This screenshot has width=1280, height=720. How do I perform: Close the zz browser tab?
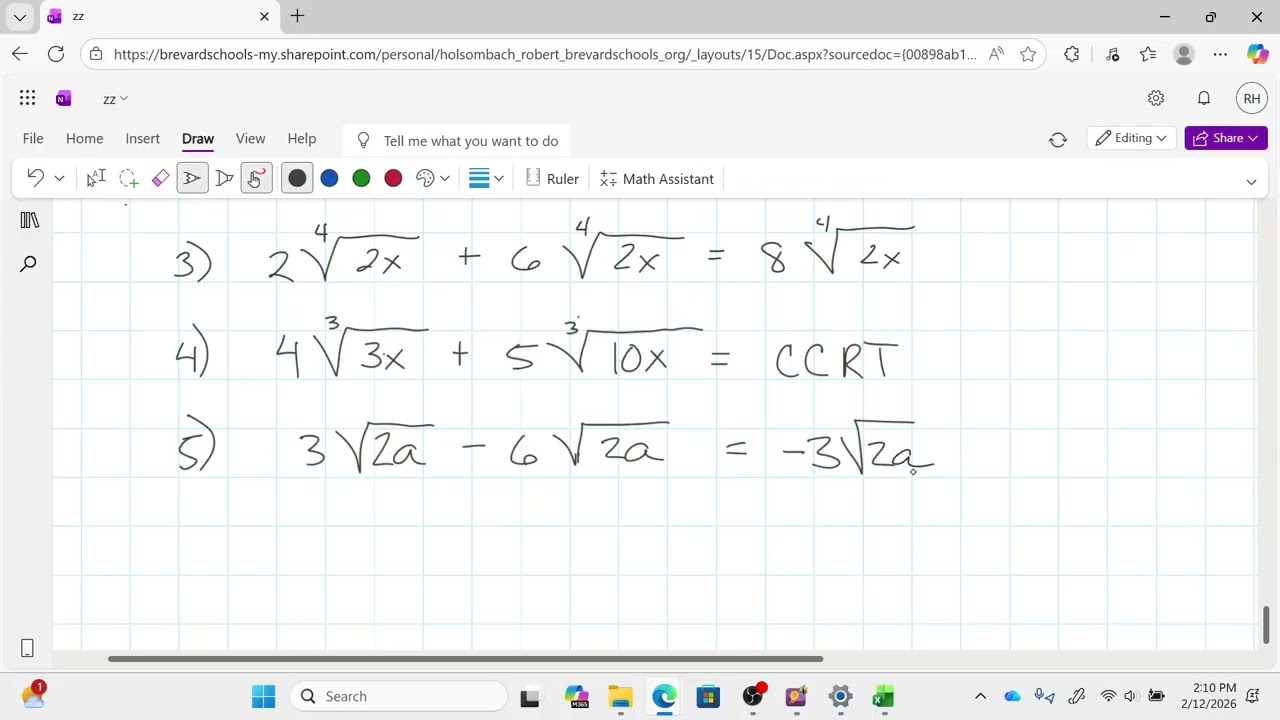pos(264,16)
